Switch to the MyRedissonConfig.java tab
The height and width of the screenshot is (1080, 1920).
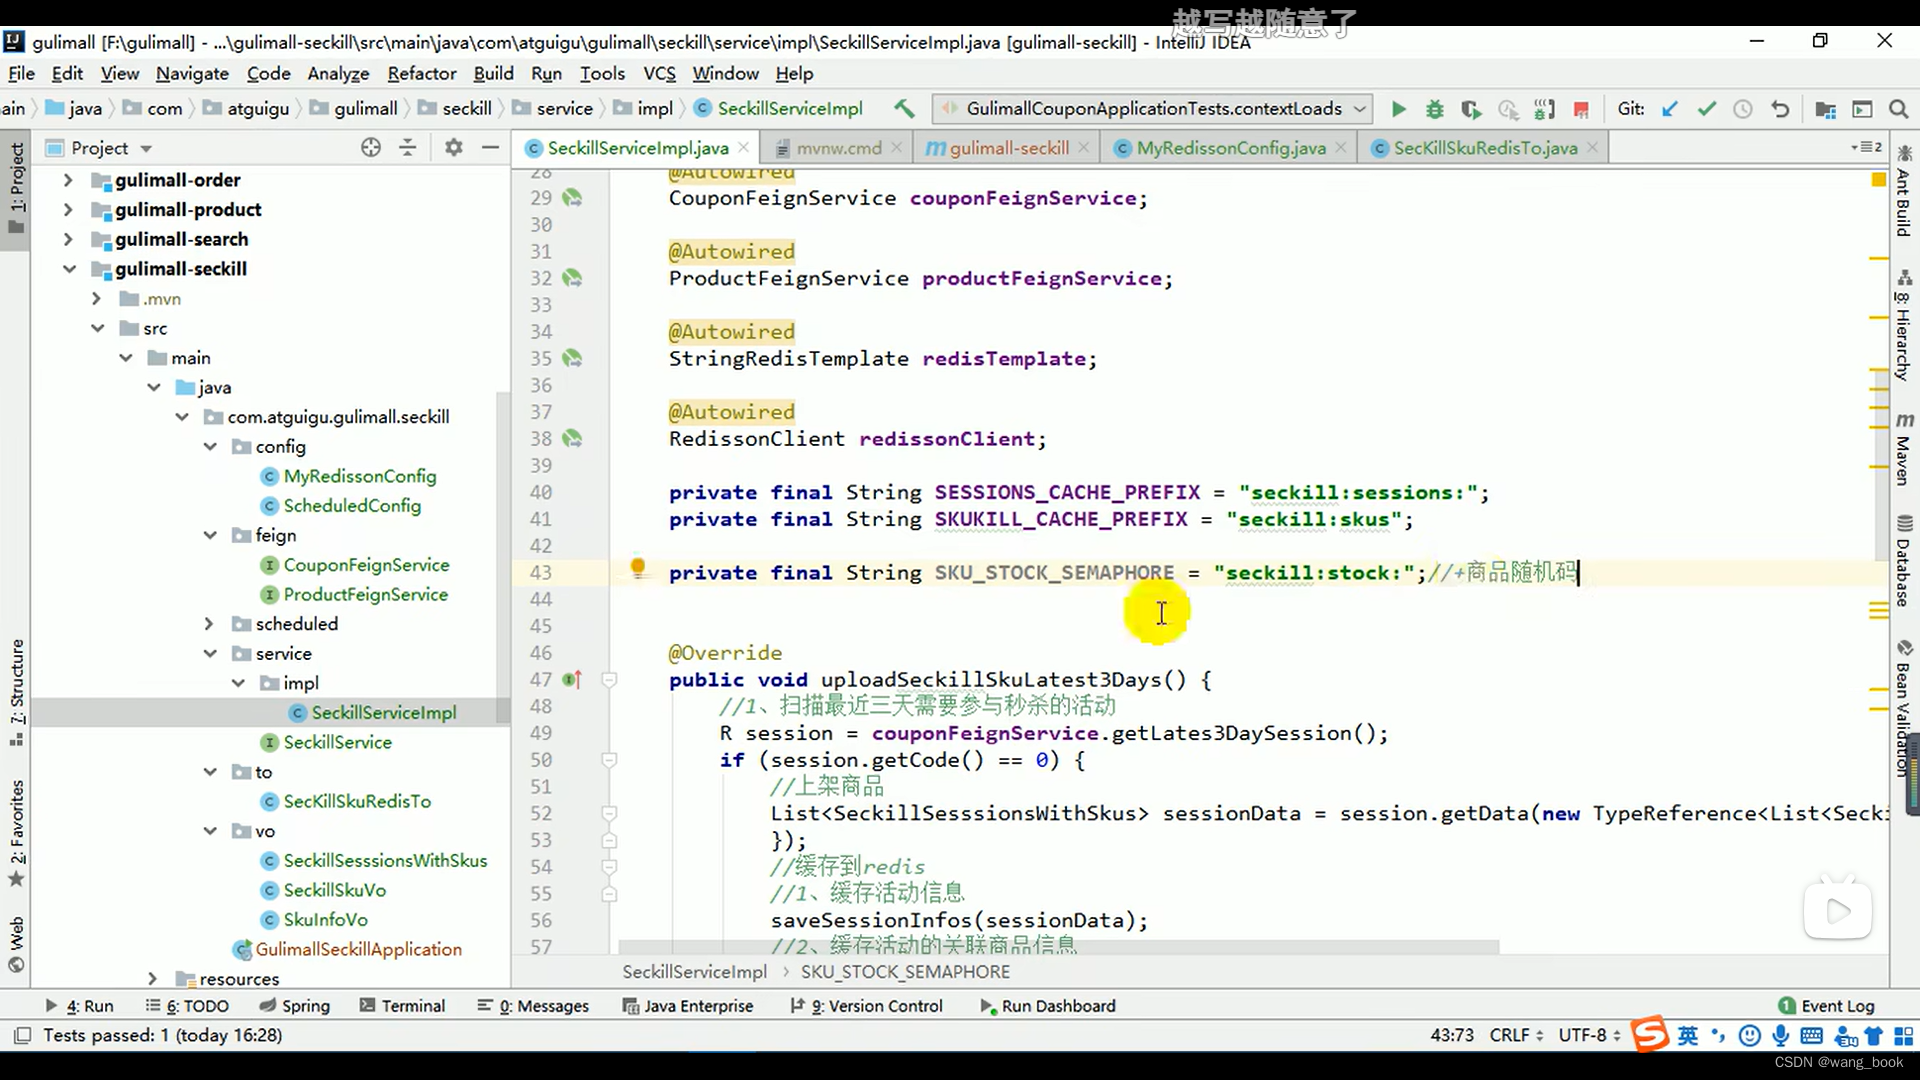[x=1230, y=148]
